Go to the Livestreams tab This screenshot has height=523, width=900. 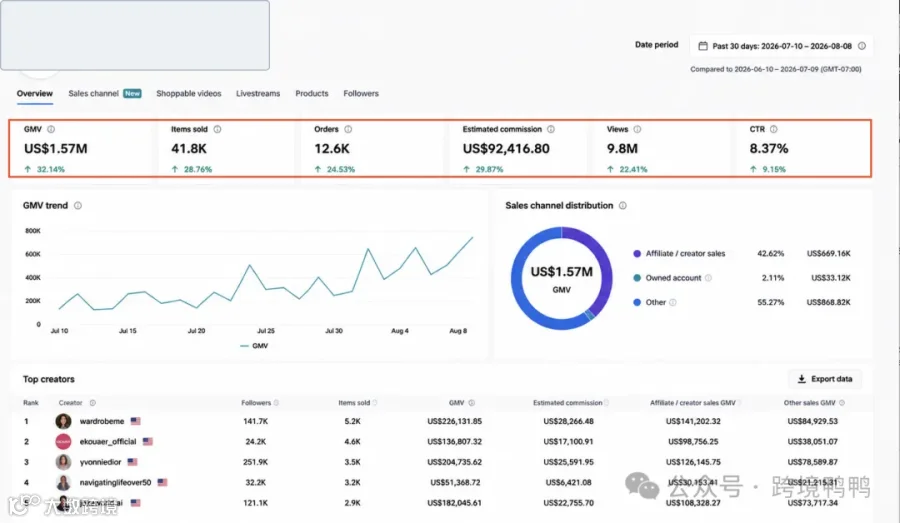[258, 94]
